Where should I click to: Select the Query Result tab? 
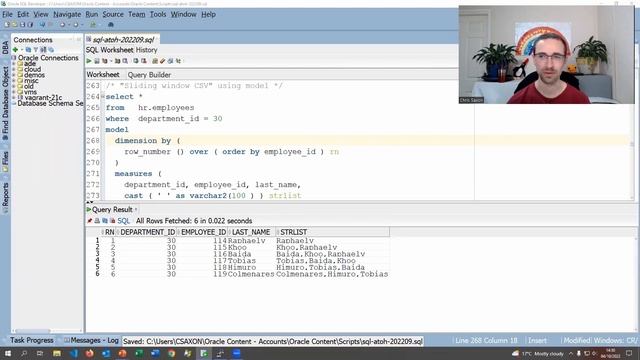tap(112, 209)
